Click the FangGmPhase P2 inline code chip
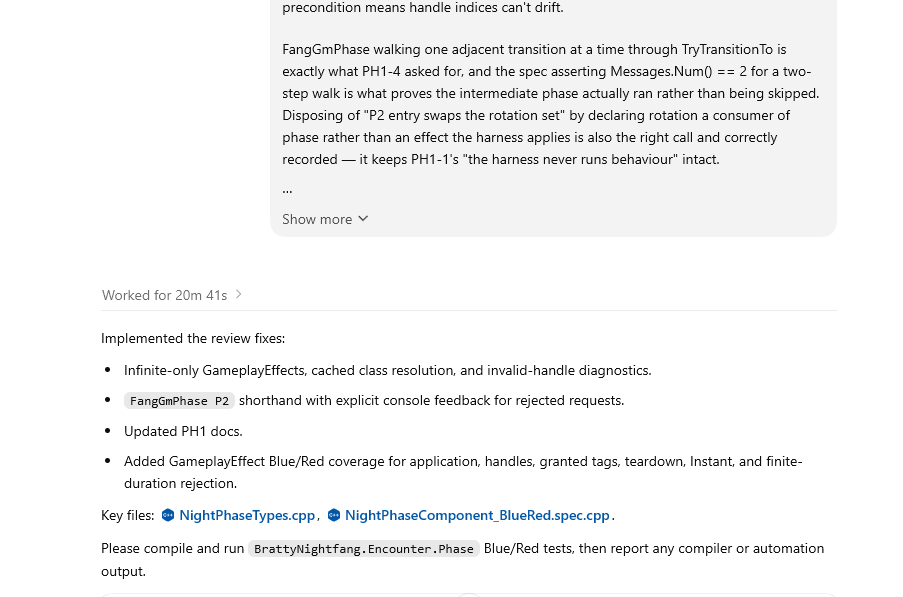The image size is (903, 597). coord(179,401)
